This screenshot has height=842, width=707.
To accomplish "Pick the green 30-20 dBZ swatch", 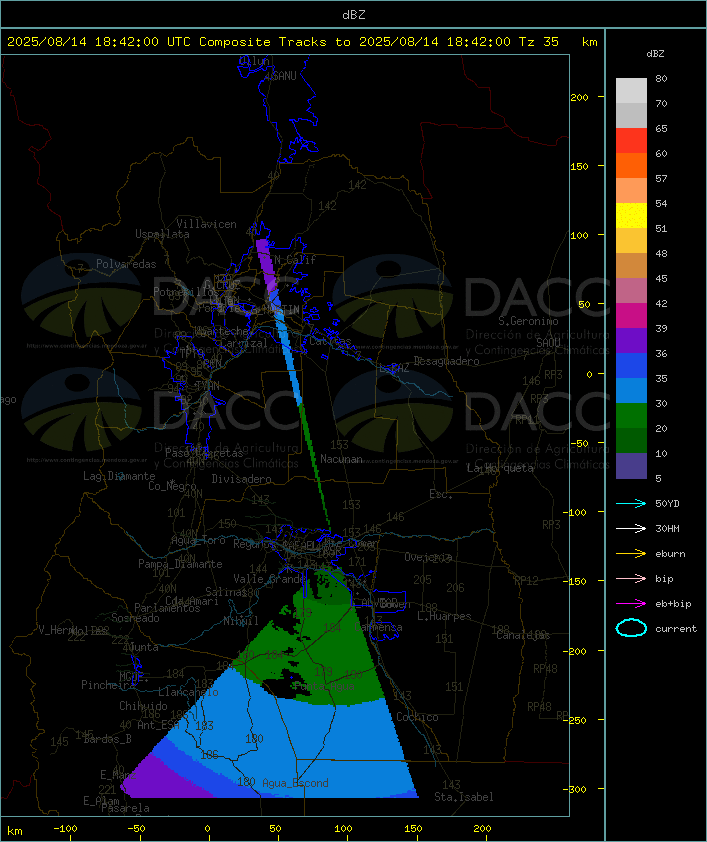I will (631, 416).
